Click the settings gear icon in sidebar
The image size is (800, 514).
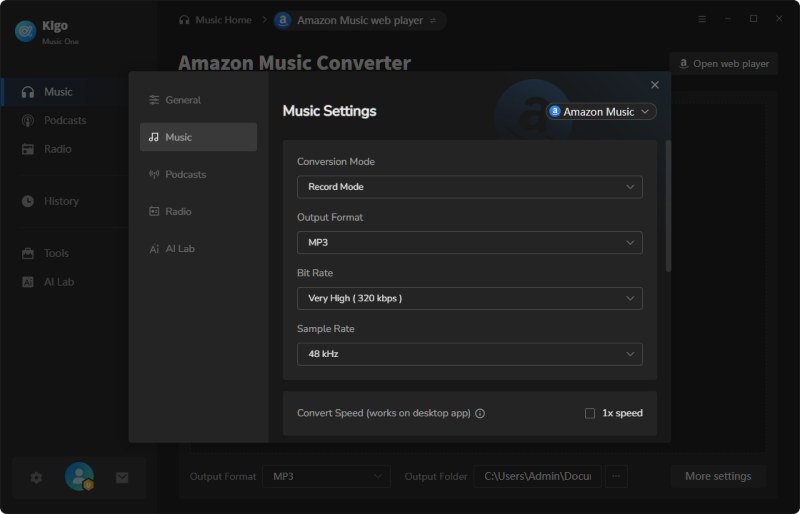(x=36, y=478)
